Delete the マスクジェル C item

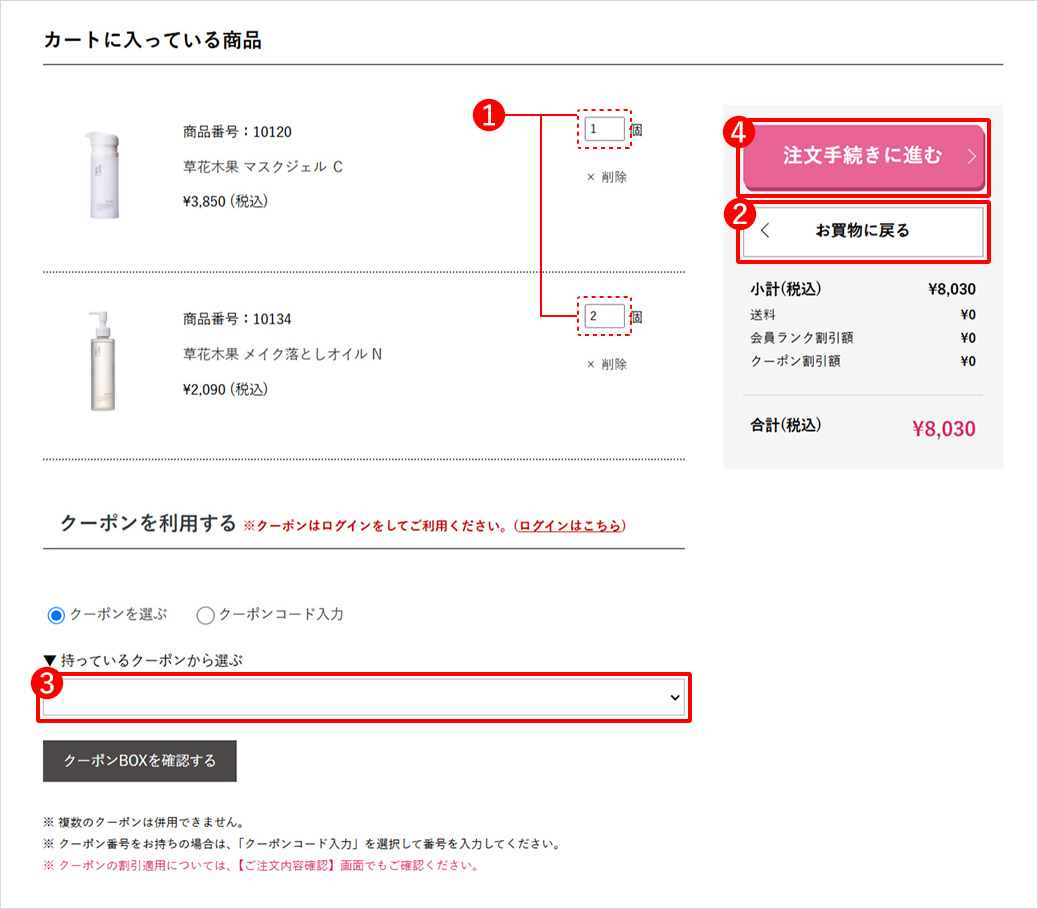point(606,177)
